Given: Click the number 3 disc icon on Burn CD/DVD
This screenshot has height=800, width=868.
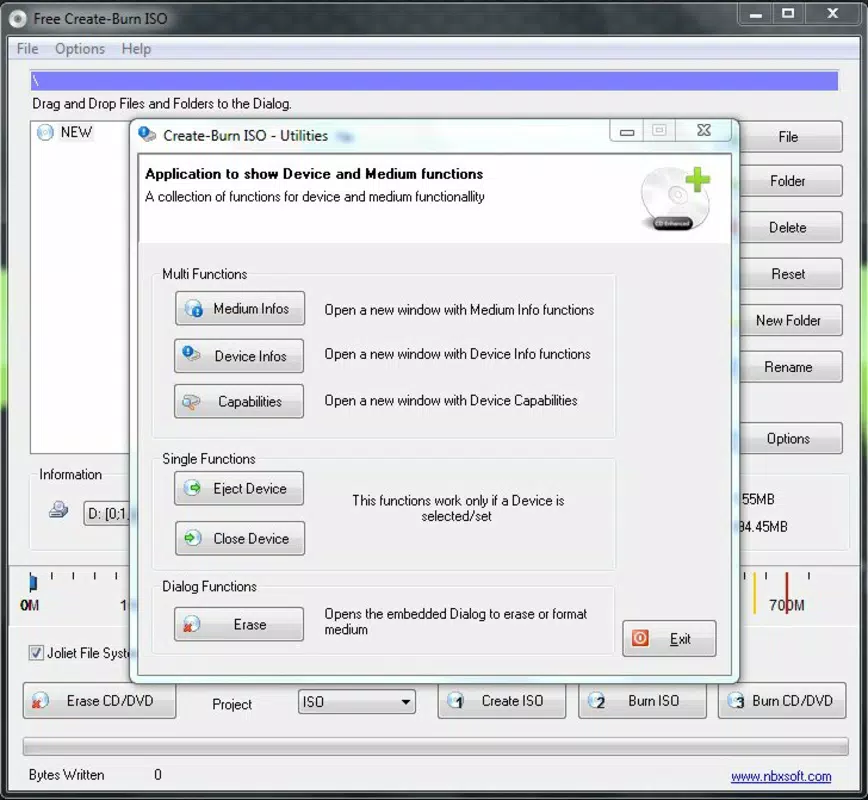Looking at the screenshot, I should tap(737, 701).
